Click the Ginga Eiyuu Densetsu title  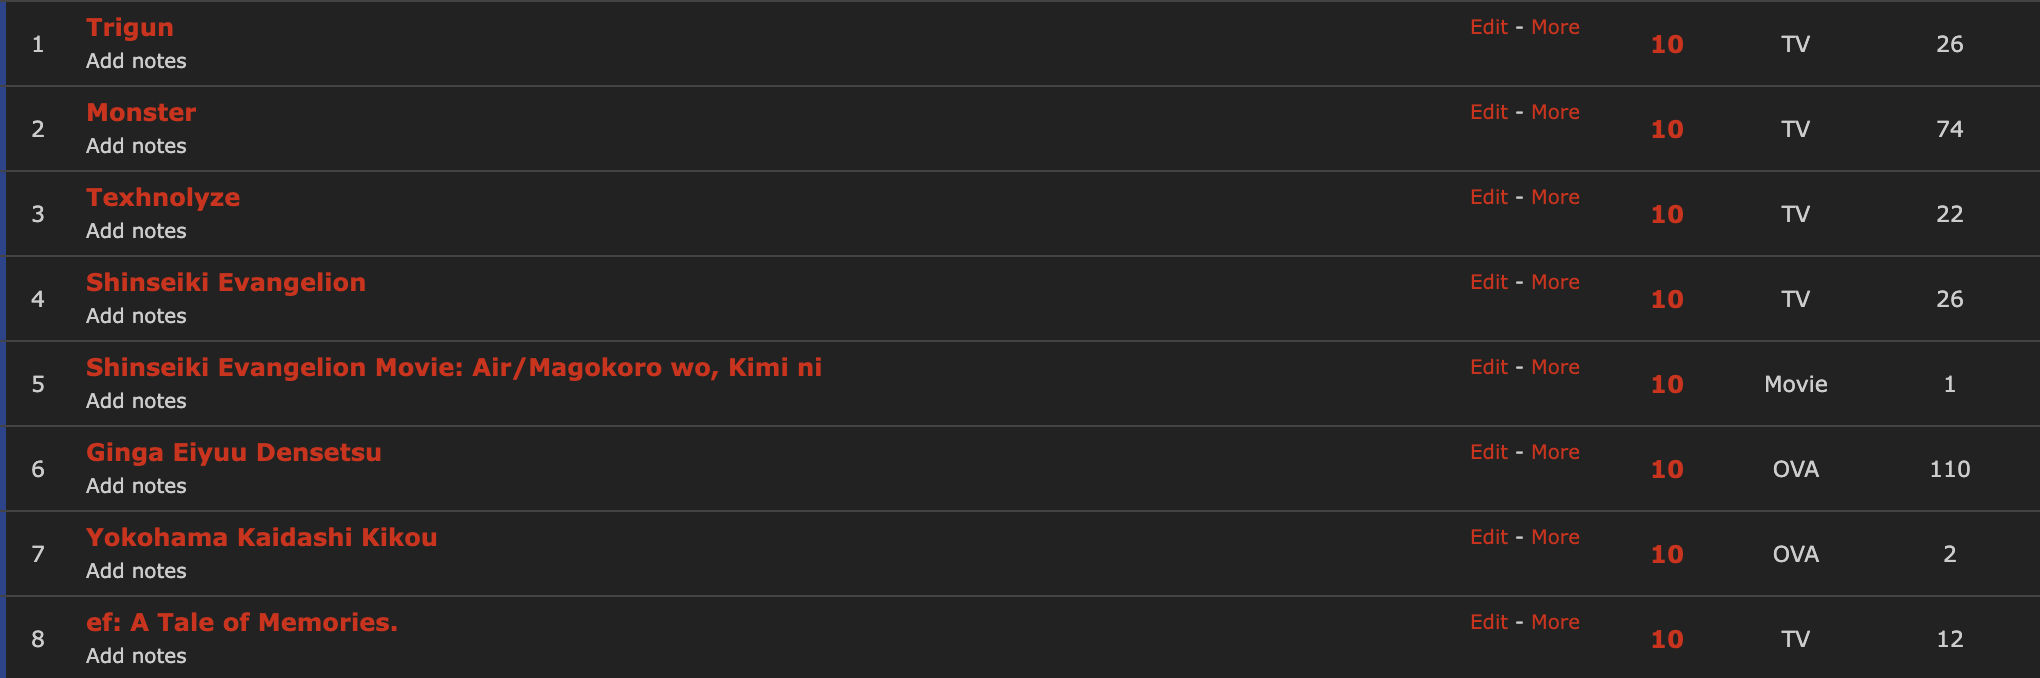pyautogui.click(x=234, y=453)
